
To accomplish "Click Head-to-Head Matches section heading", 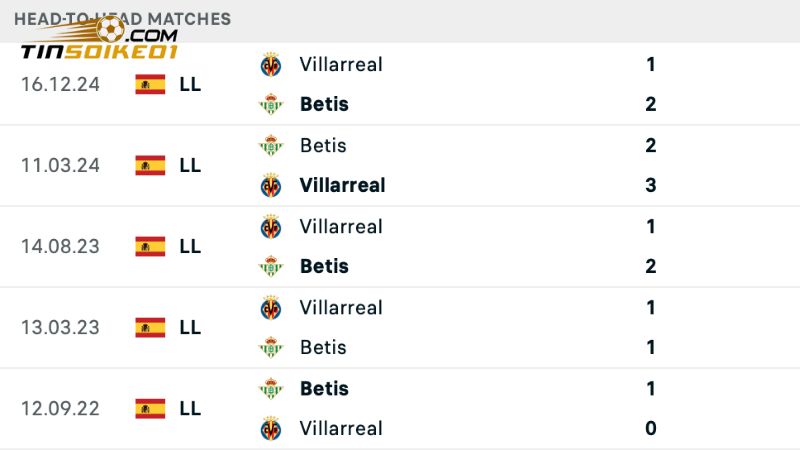I will pos(122,19).
